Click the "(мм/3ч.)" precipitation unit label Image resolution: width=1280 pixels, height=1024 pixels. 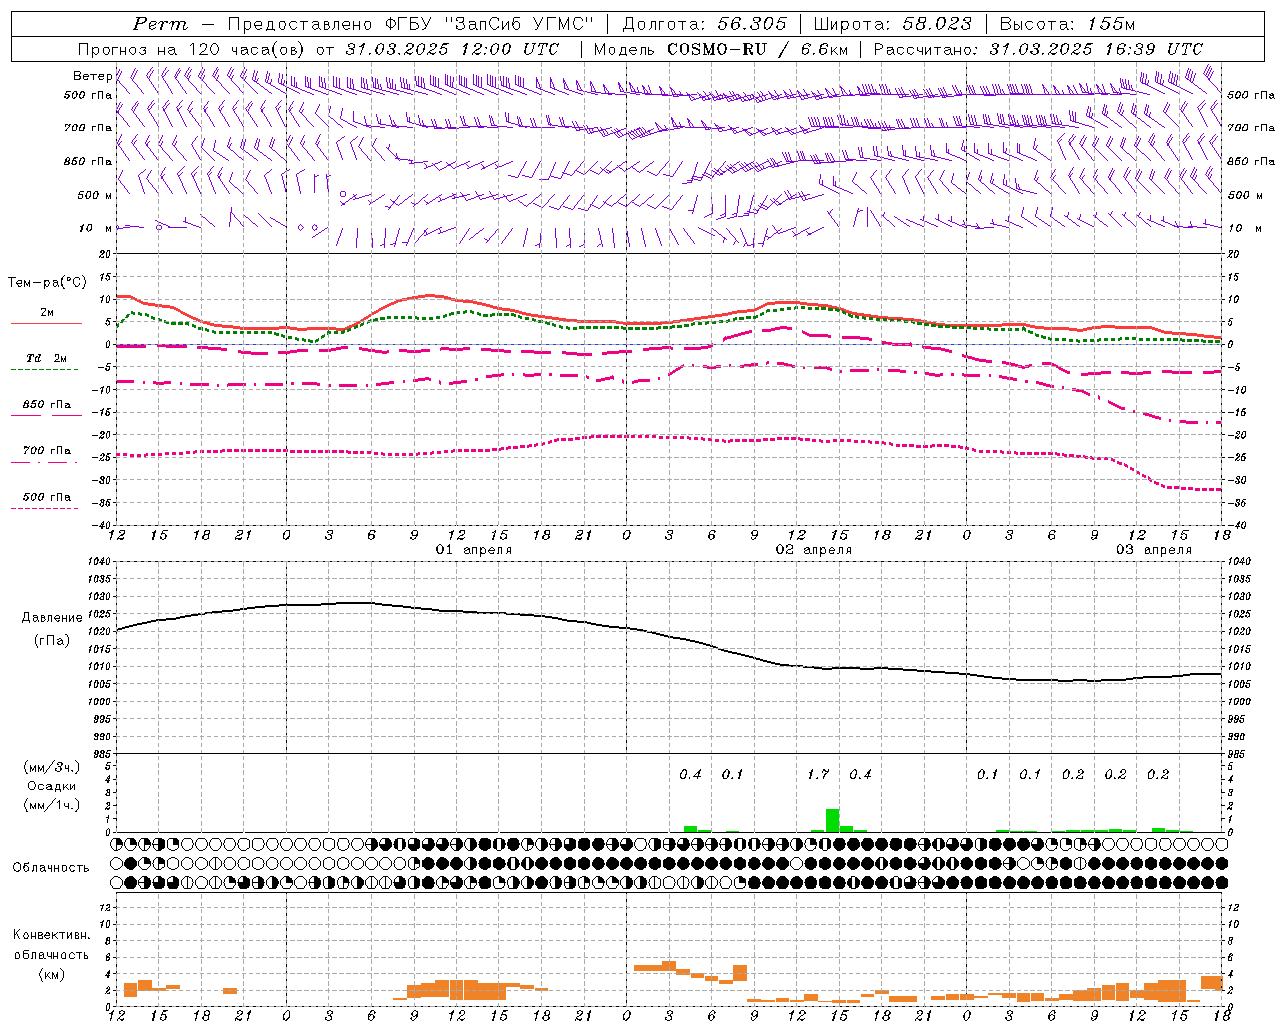pyautogui.click(x=52, y=767)
